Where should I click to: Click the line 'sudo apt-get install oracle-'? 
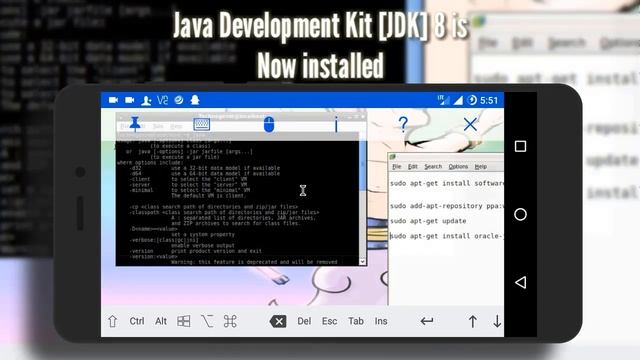click(447, 236)
